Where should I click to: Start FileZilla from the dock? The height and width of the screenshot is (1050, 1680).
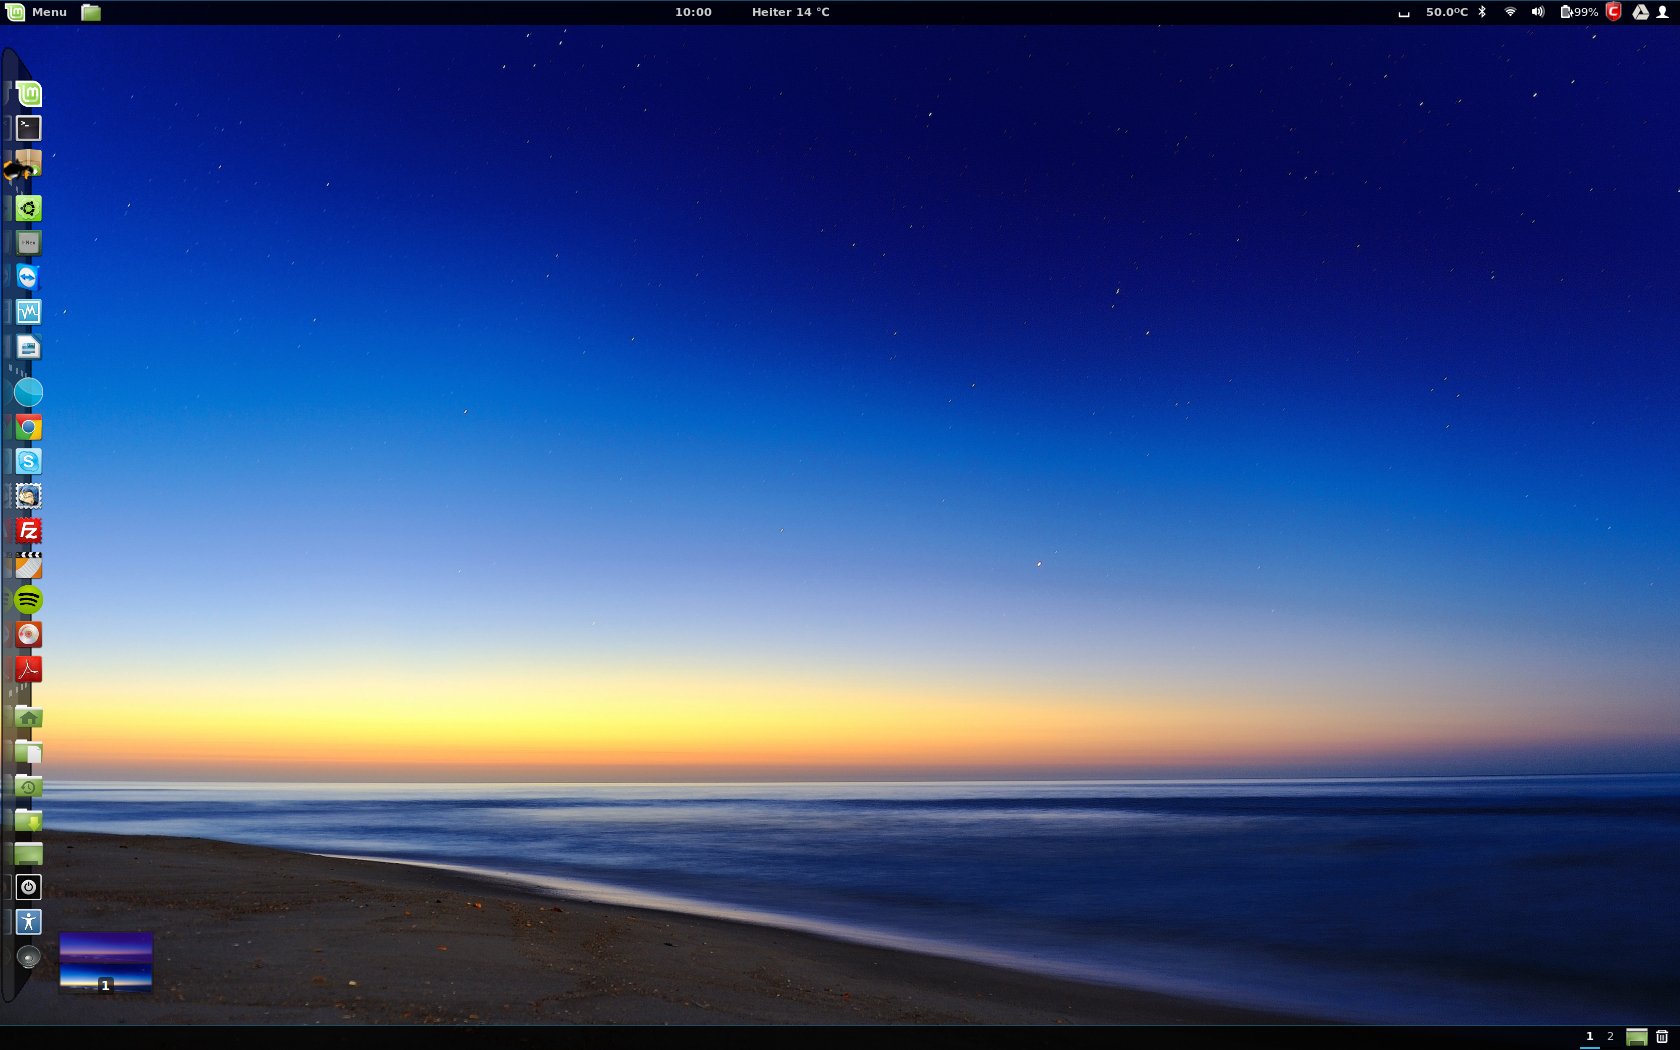(28, 531)
